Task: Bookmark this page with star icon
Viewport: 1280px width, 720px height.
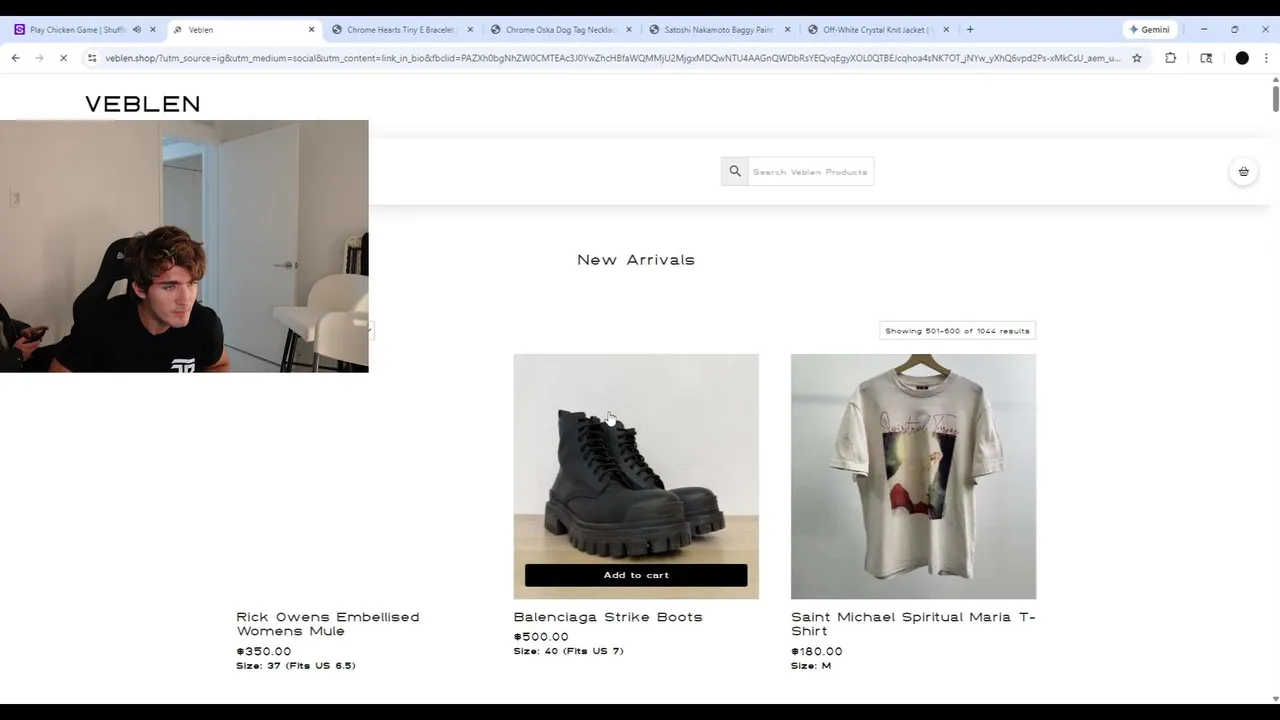Action: [1137, 58]
